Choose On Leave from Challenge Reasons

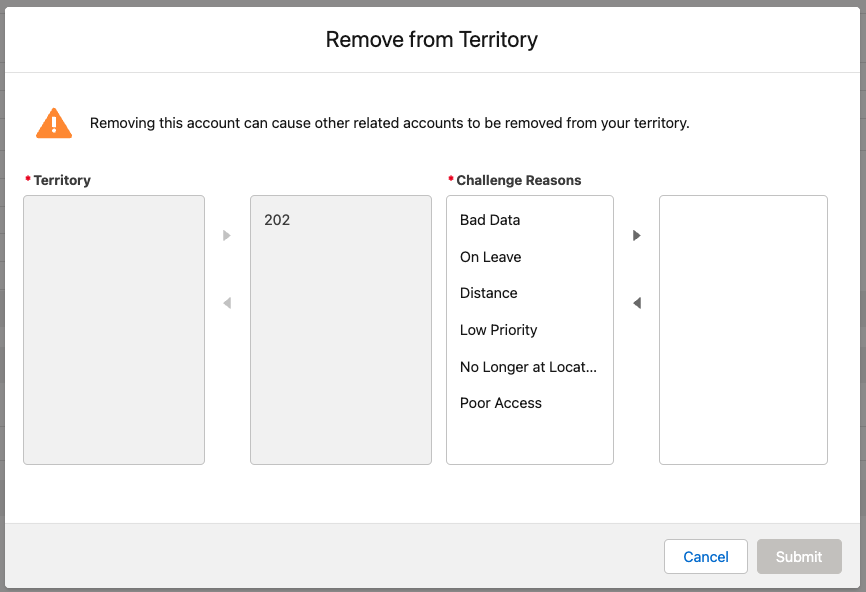pyautogui.click(x=490, y=257)
